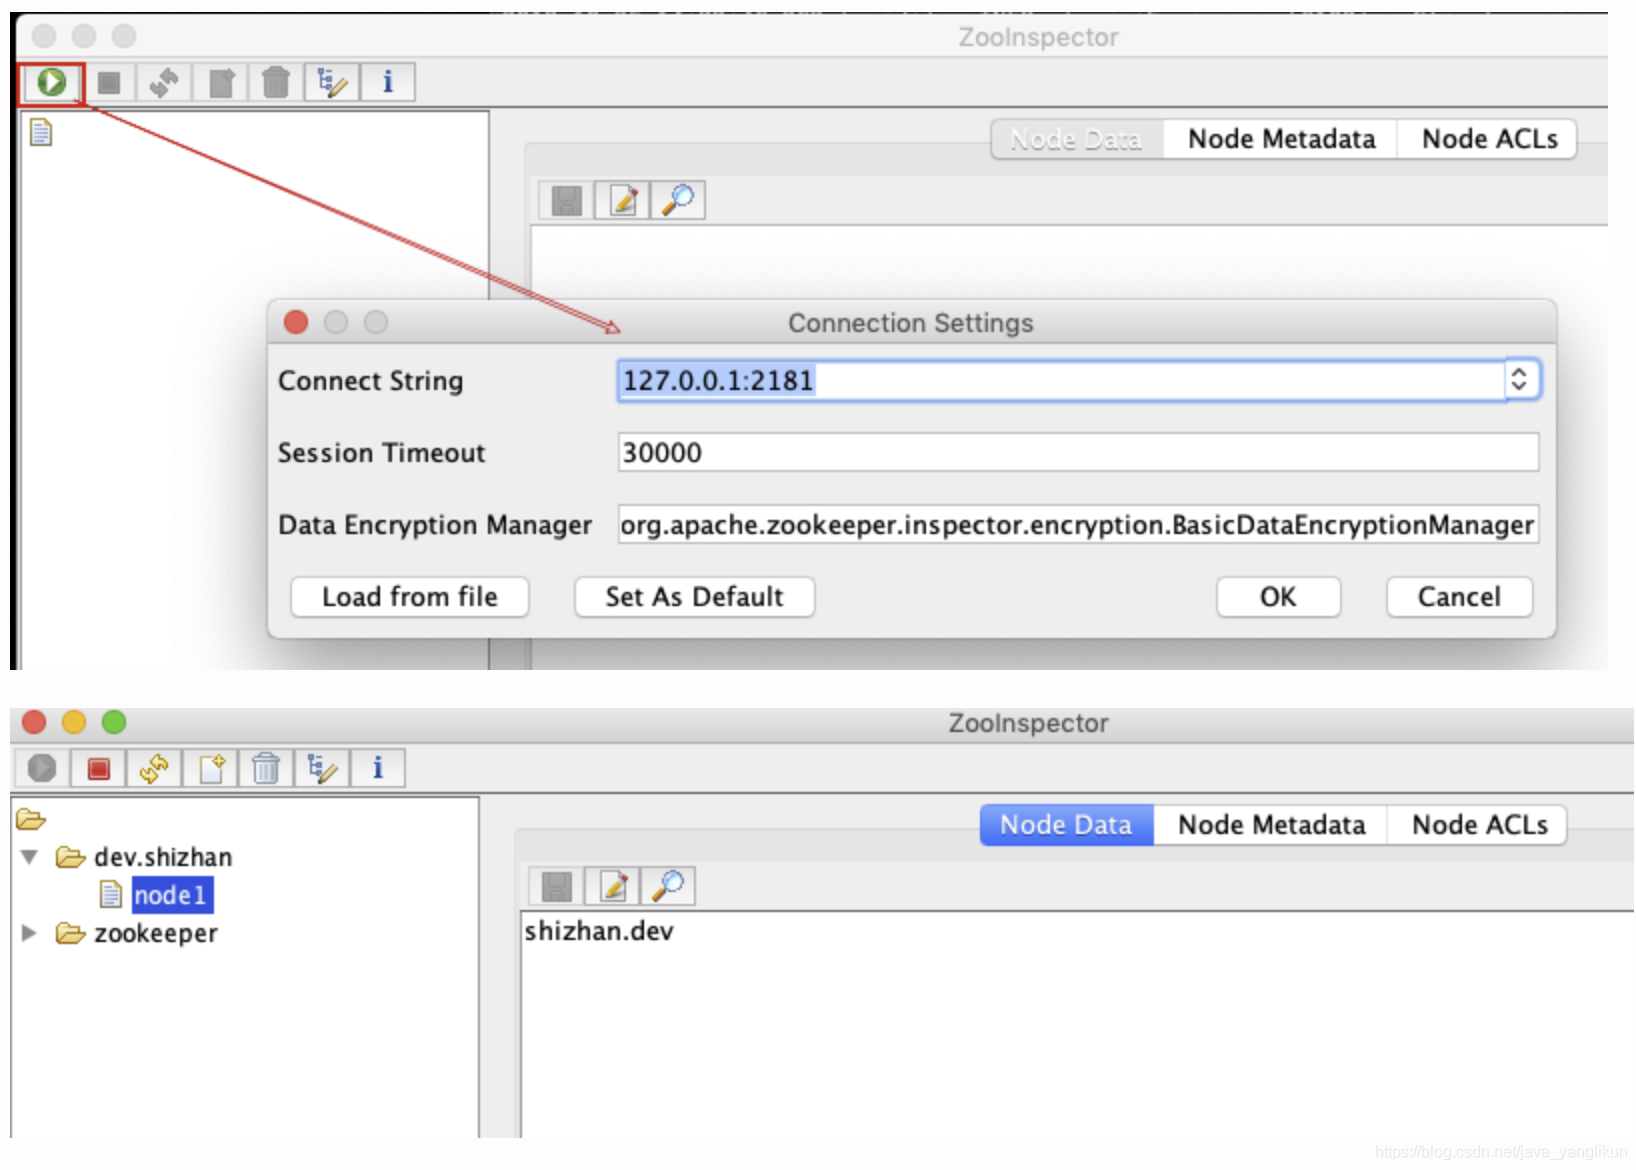This screenshot has height=1170, width=1636.
Task: Click the Data Encryption Manager field
Action: pyautogui.click(x=1078, y=524)
